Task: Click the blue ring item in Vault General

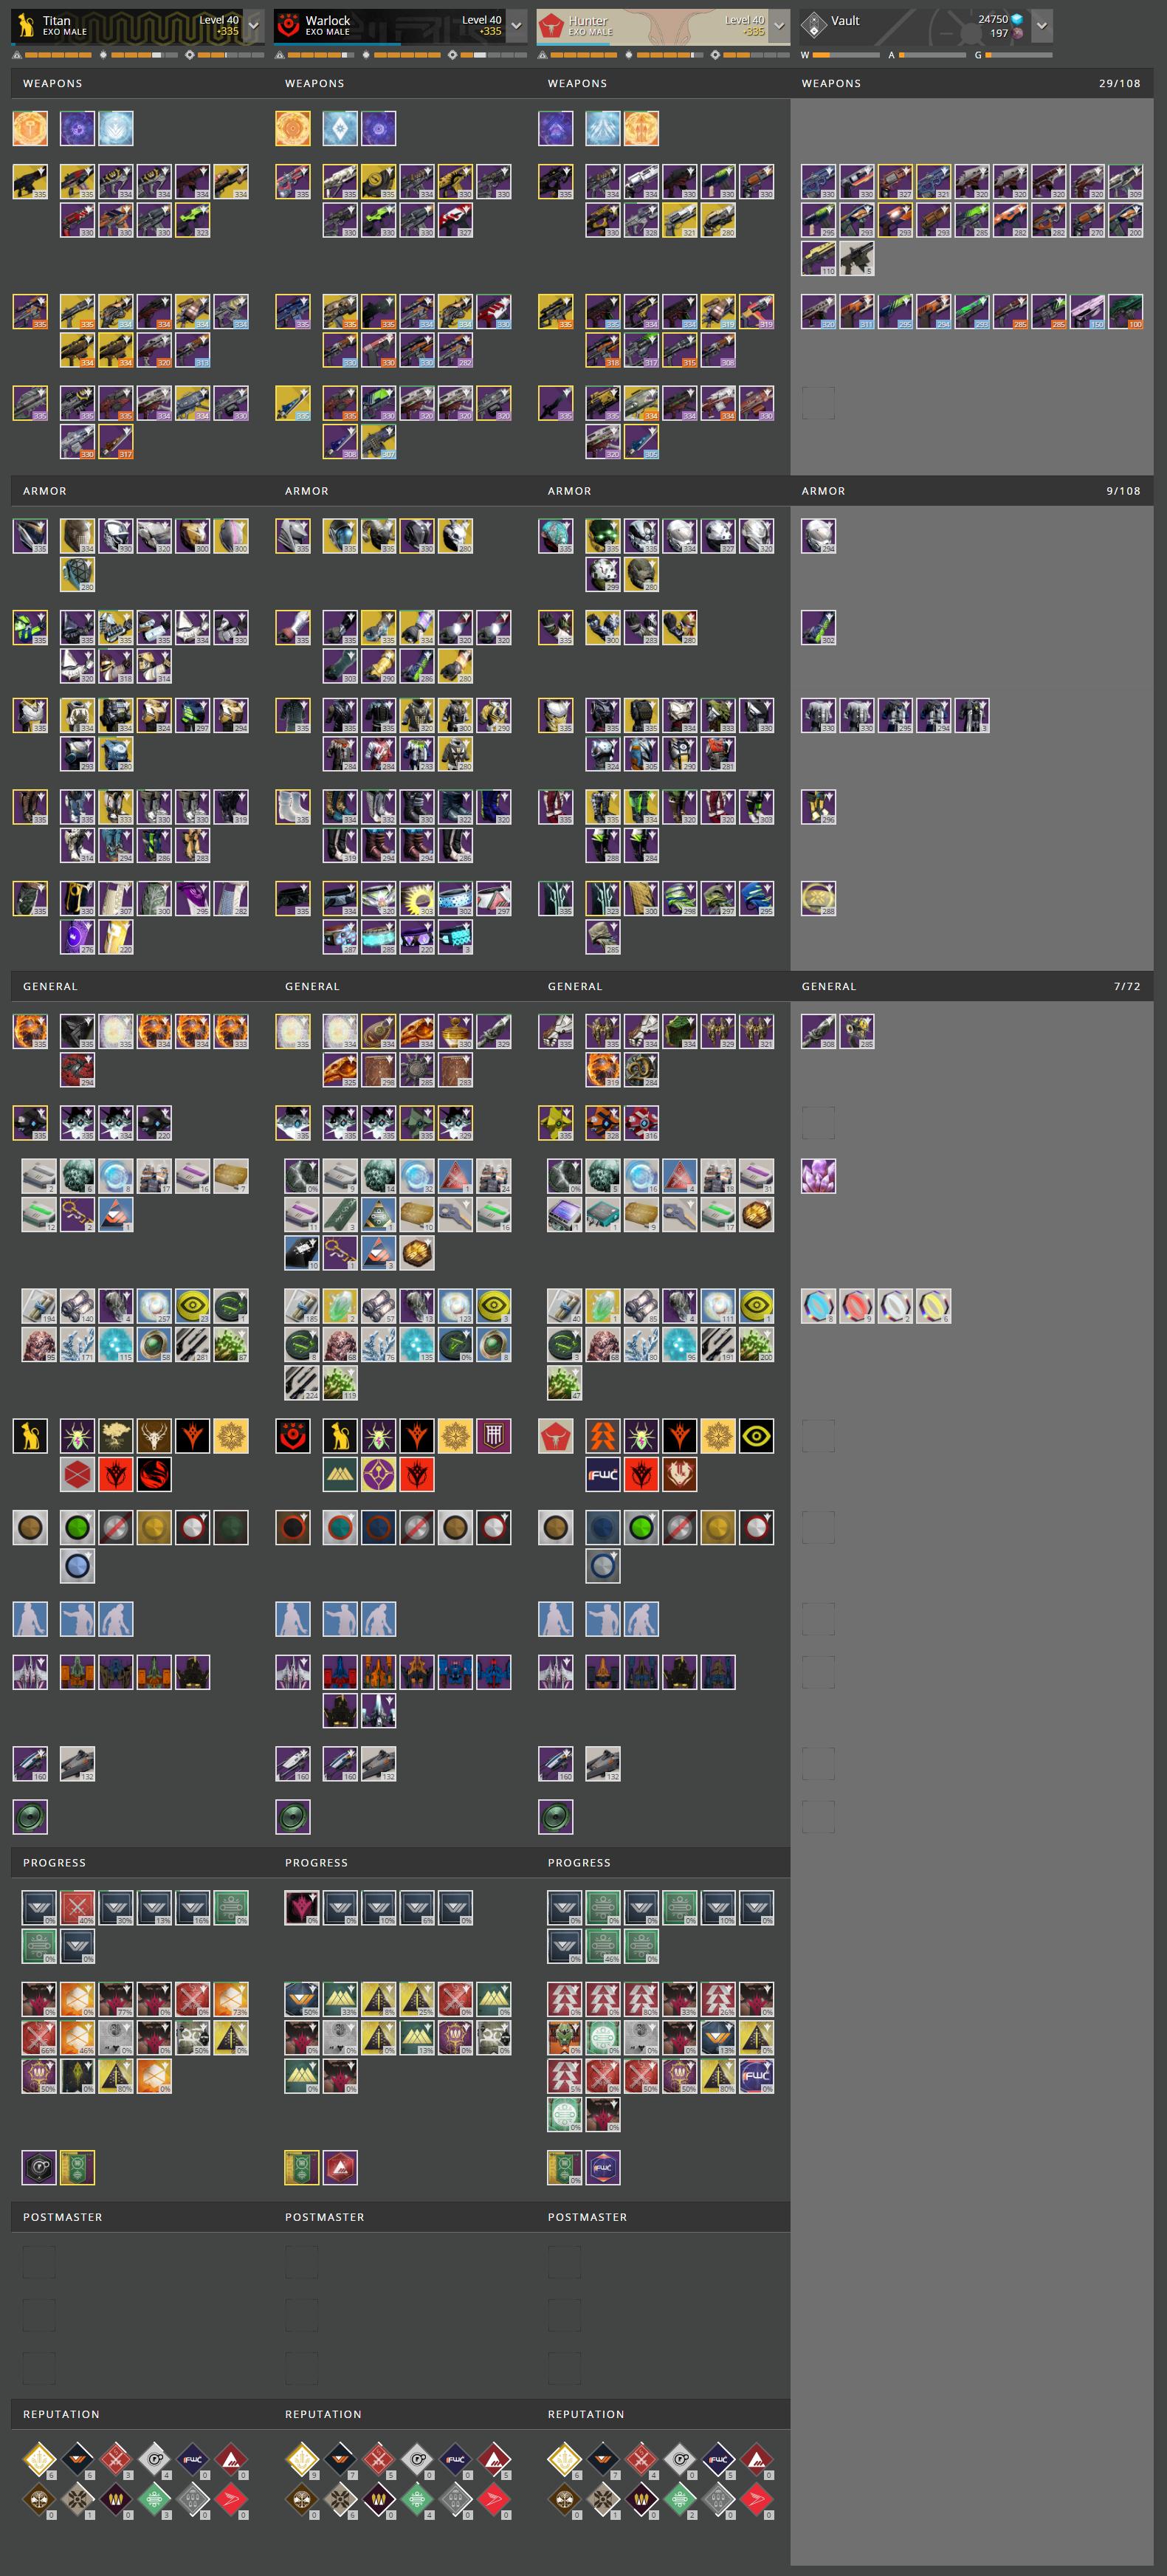Action: [818, 1306]
